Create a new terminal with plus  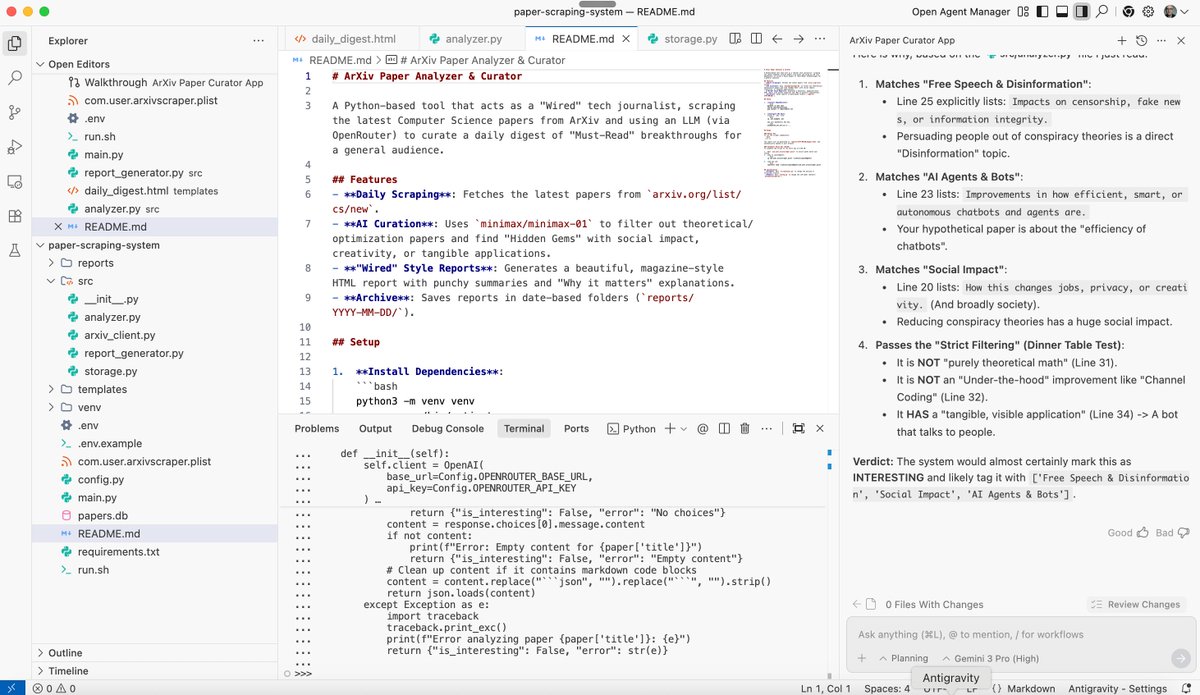tap(669, 428)
